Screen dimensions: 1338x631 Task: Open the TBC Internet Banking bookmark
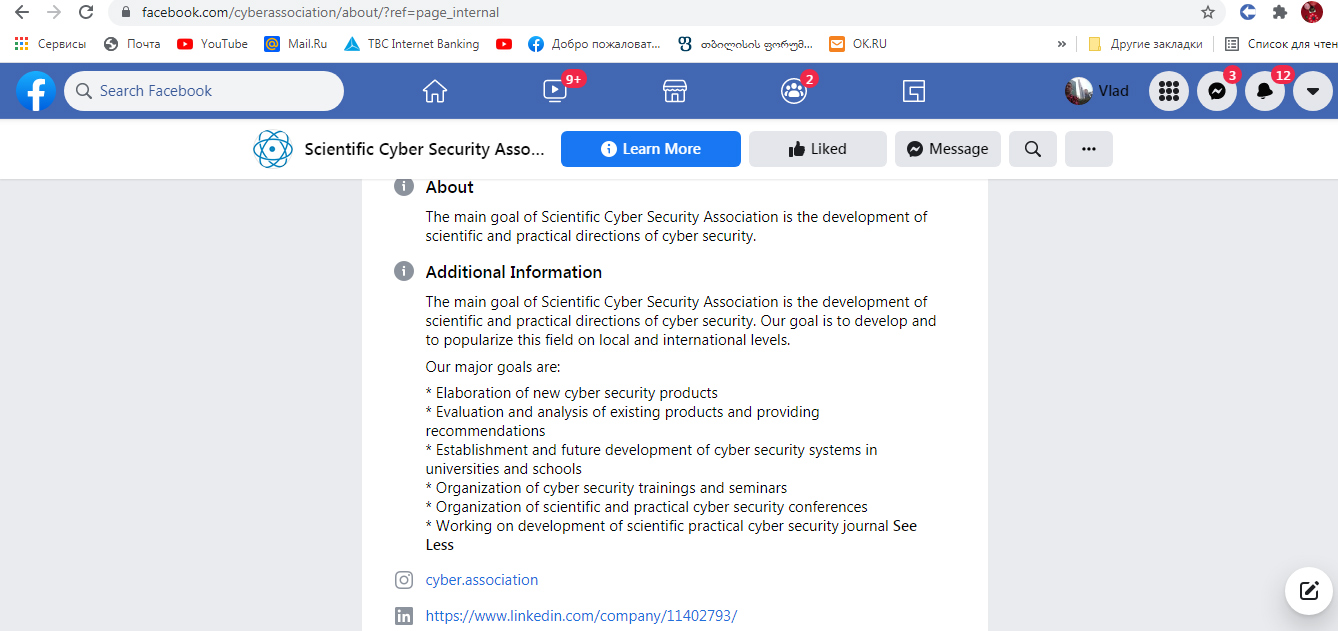(411, 44)
